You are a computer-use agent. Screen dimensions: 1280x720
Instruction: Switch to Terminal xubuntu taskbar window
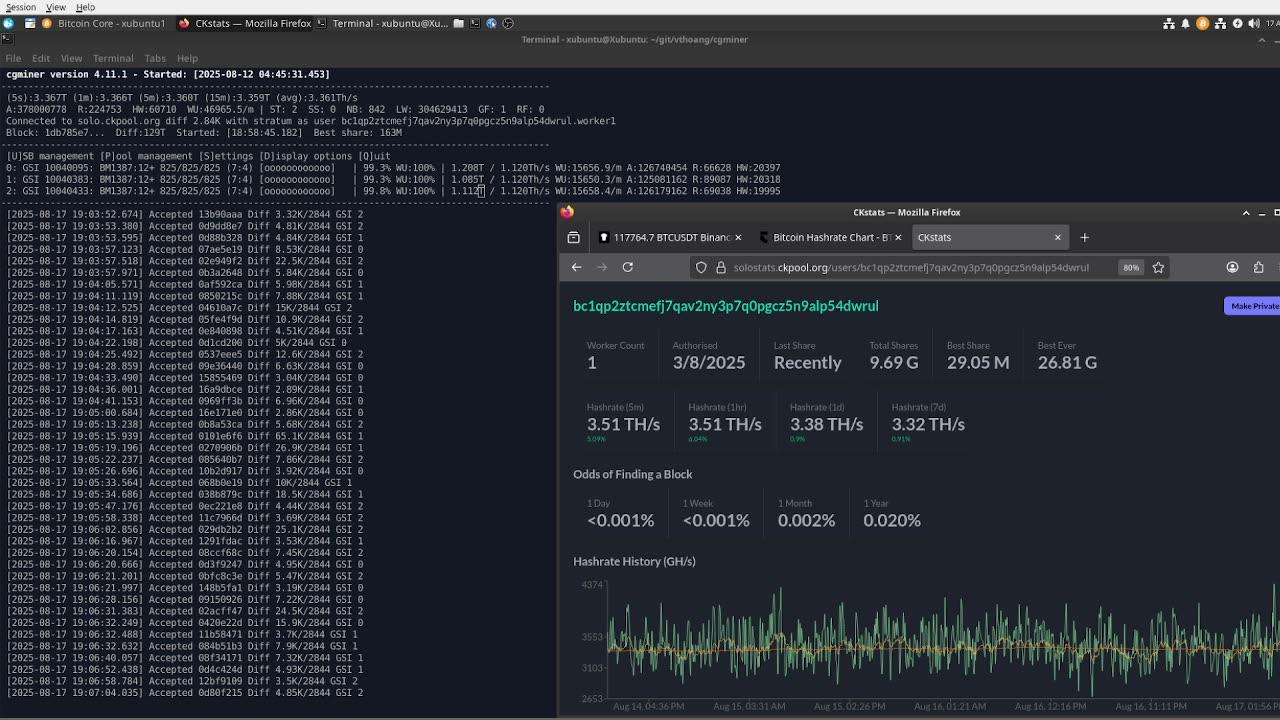pos(381,23)
